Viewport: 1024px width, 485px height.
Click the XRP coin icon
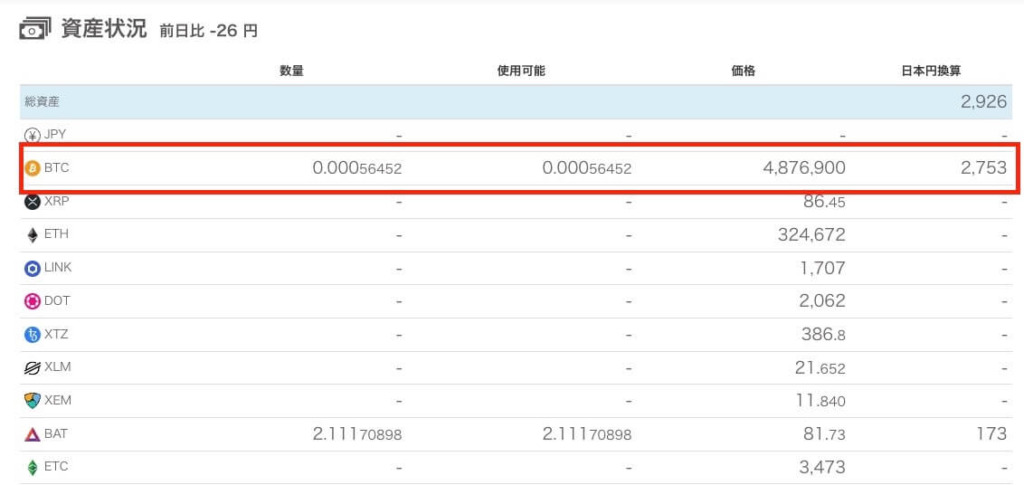click(x=32, y=202)
